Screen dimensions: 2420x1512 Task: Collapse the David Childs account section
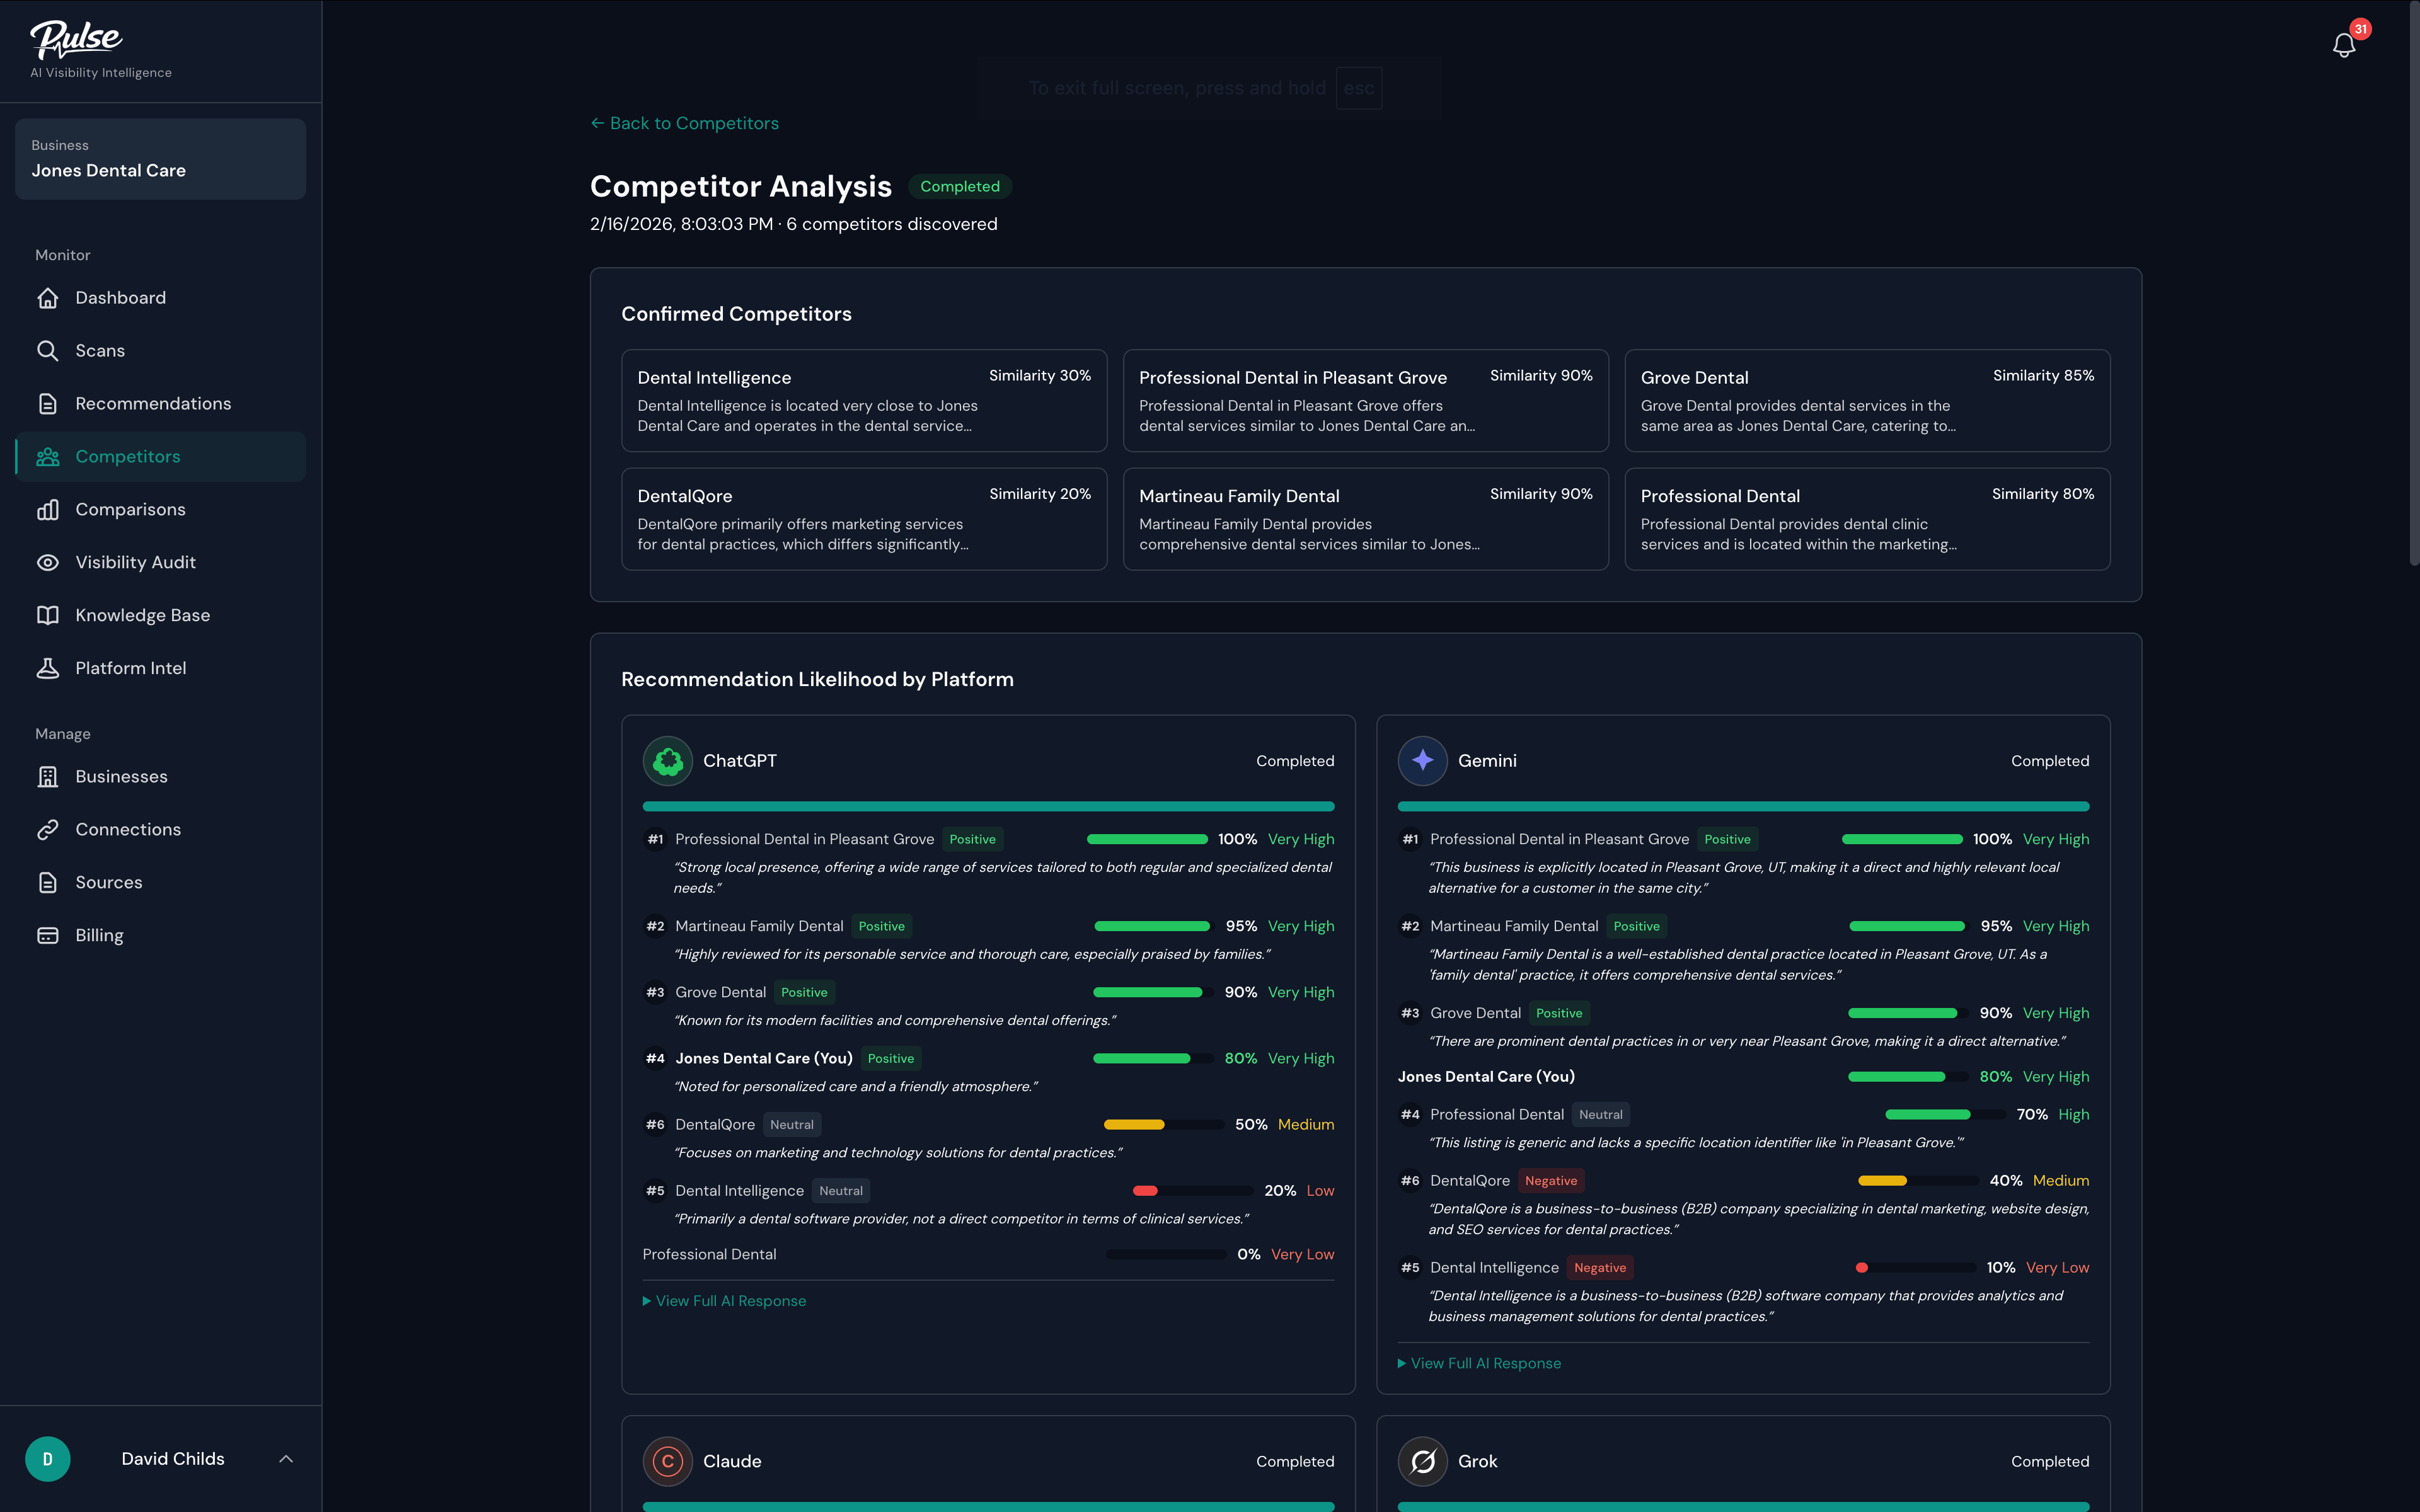[x=287, y=1458]
